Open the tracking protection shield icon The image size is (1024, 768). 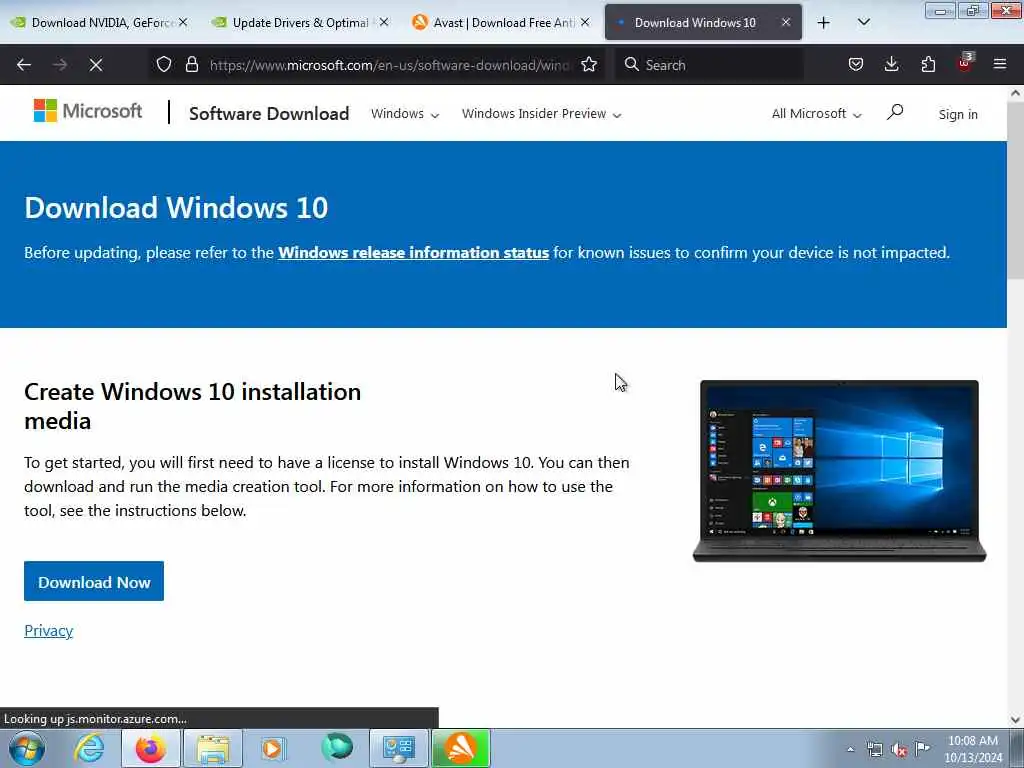click(x=164, y=64)
